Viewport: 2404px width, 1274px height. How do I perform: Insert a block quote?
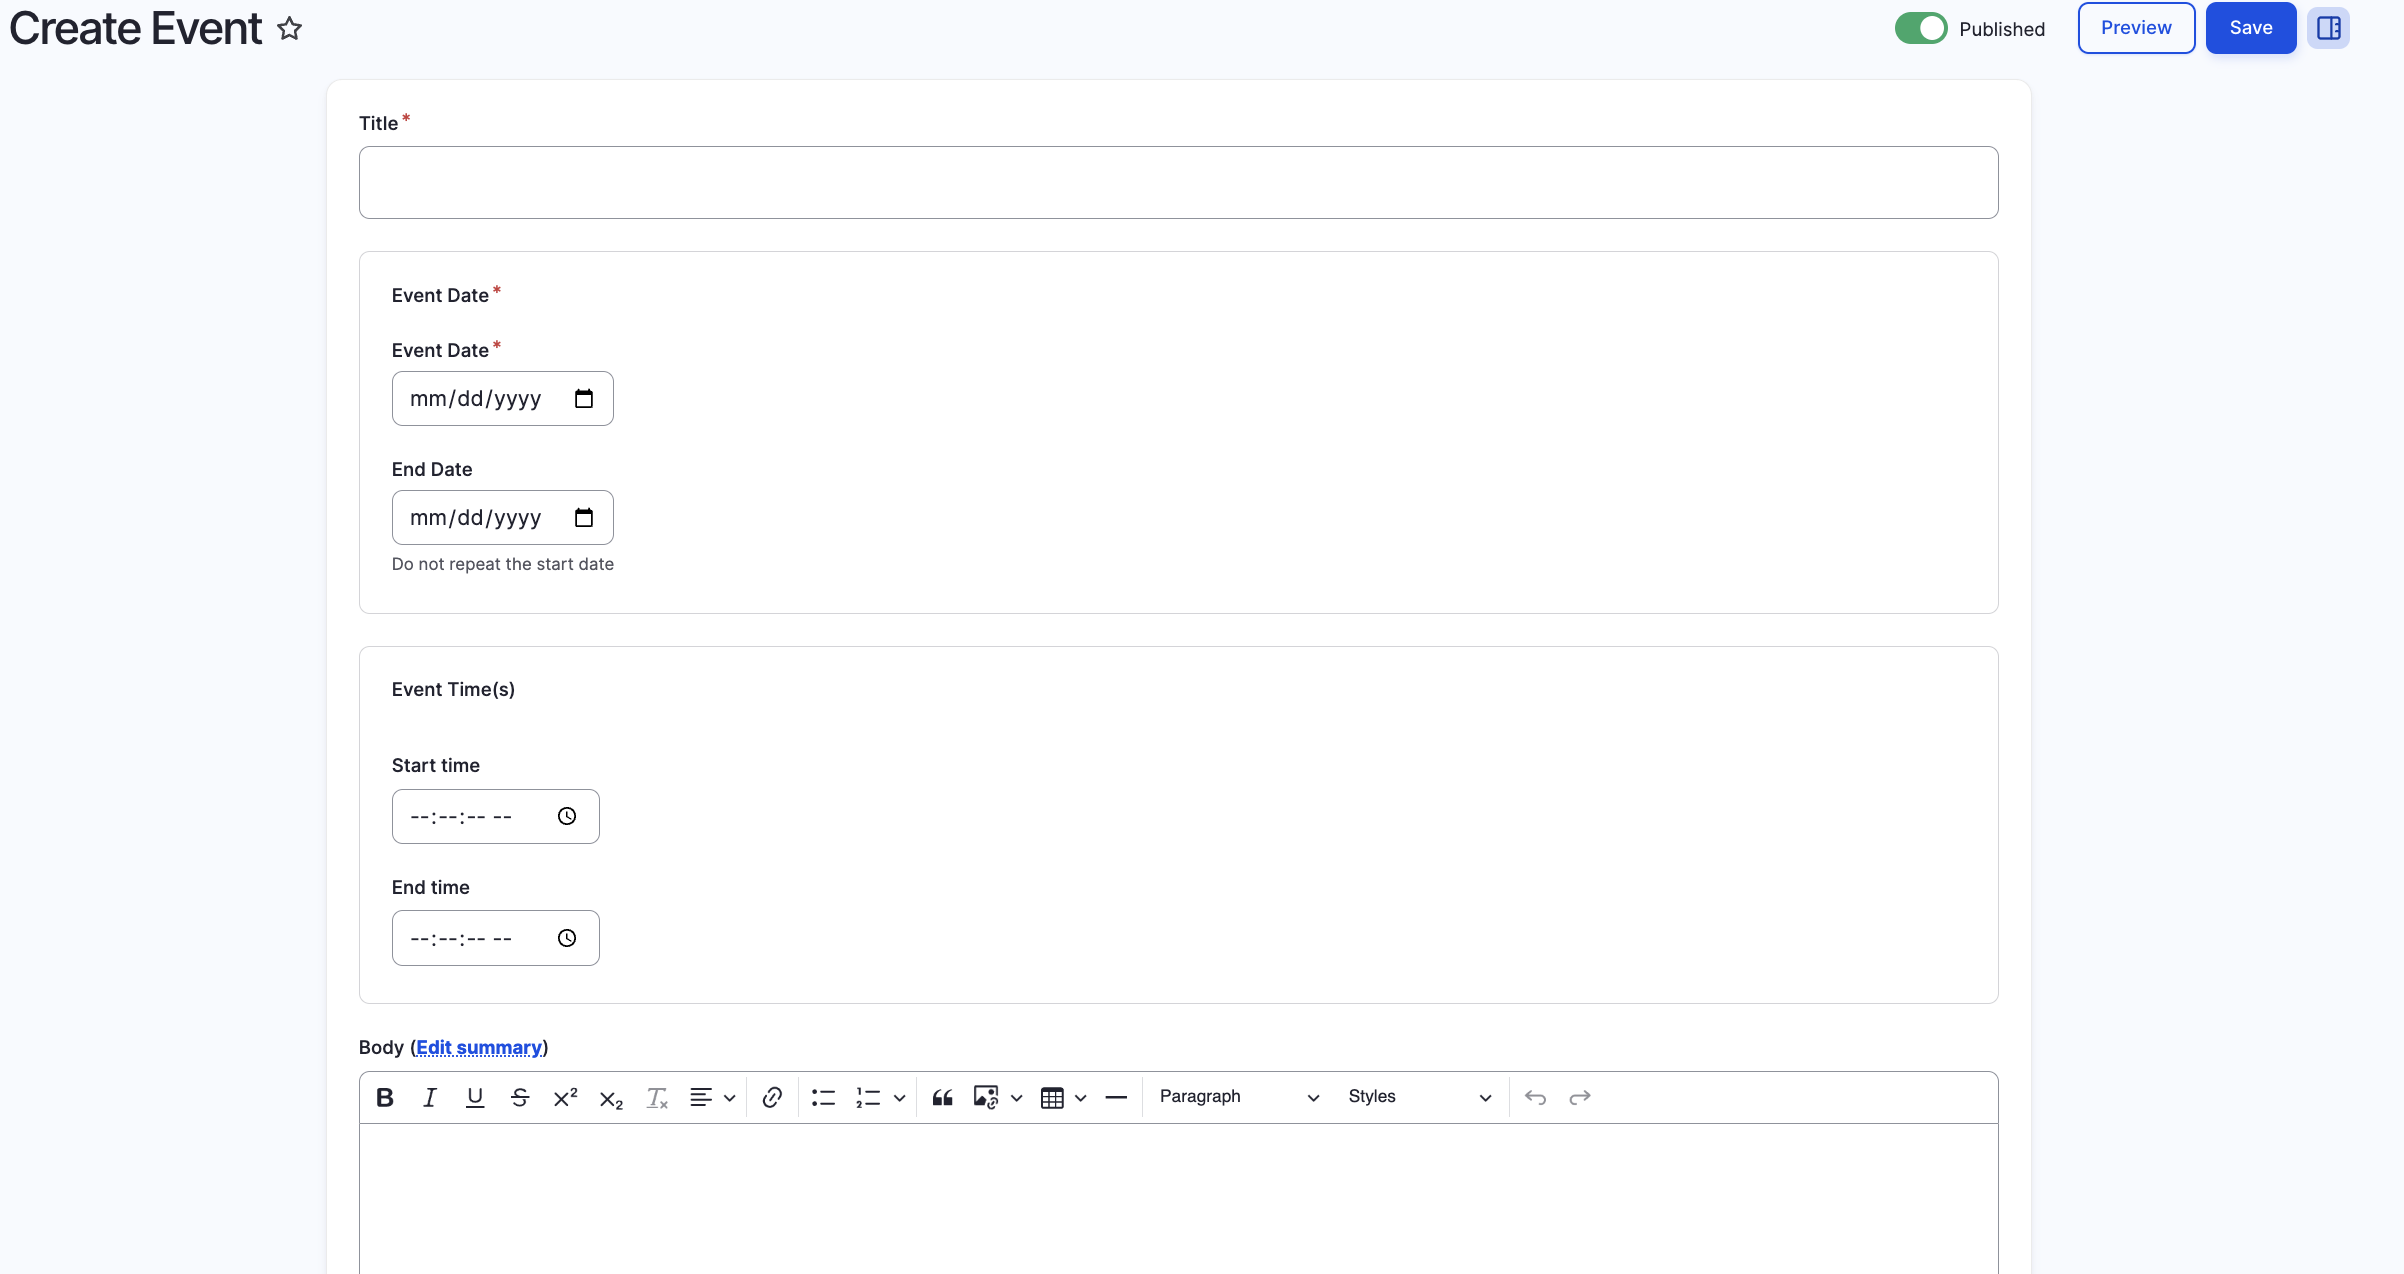[942, 1097]
